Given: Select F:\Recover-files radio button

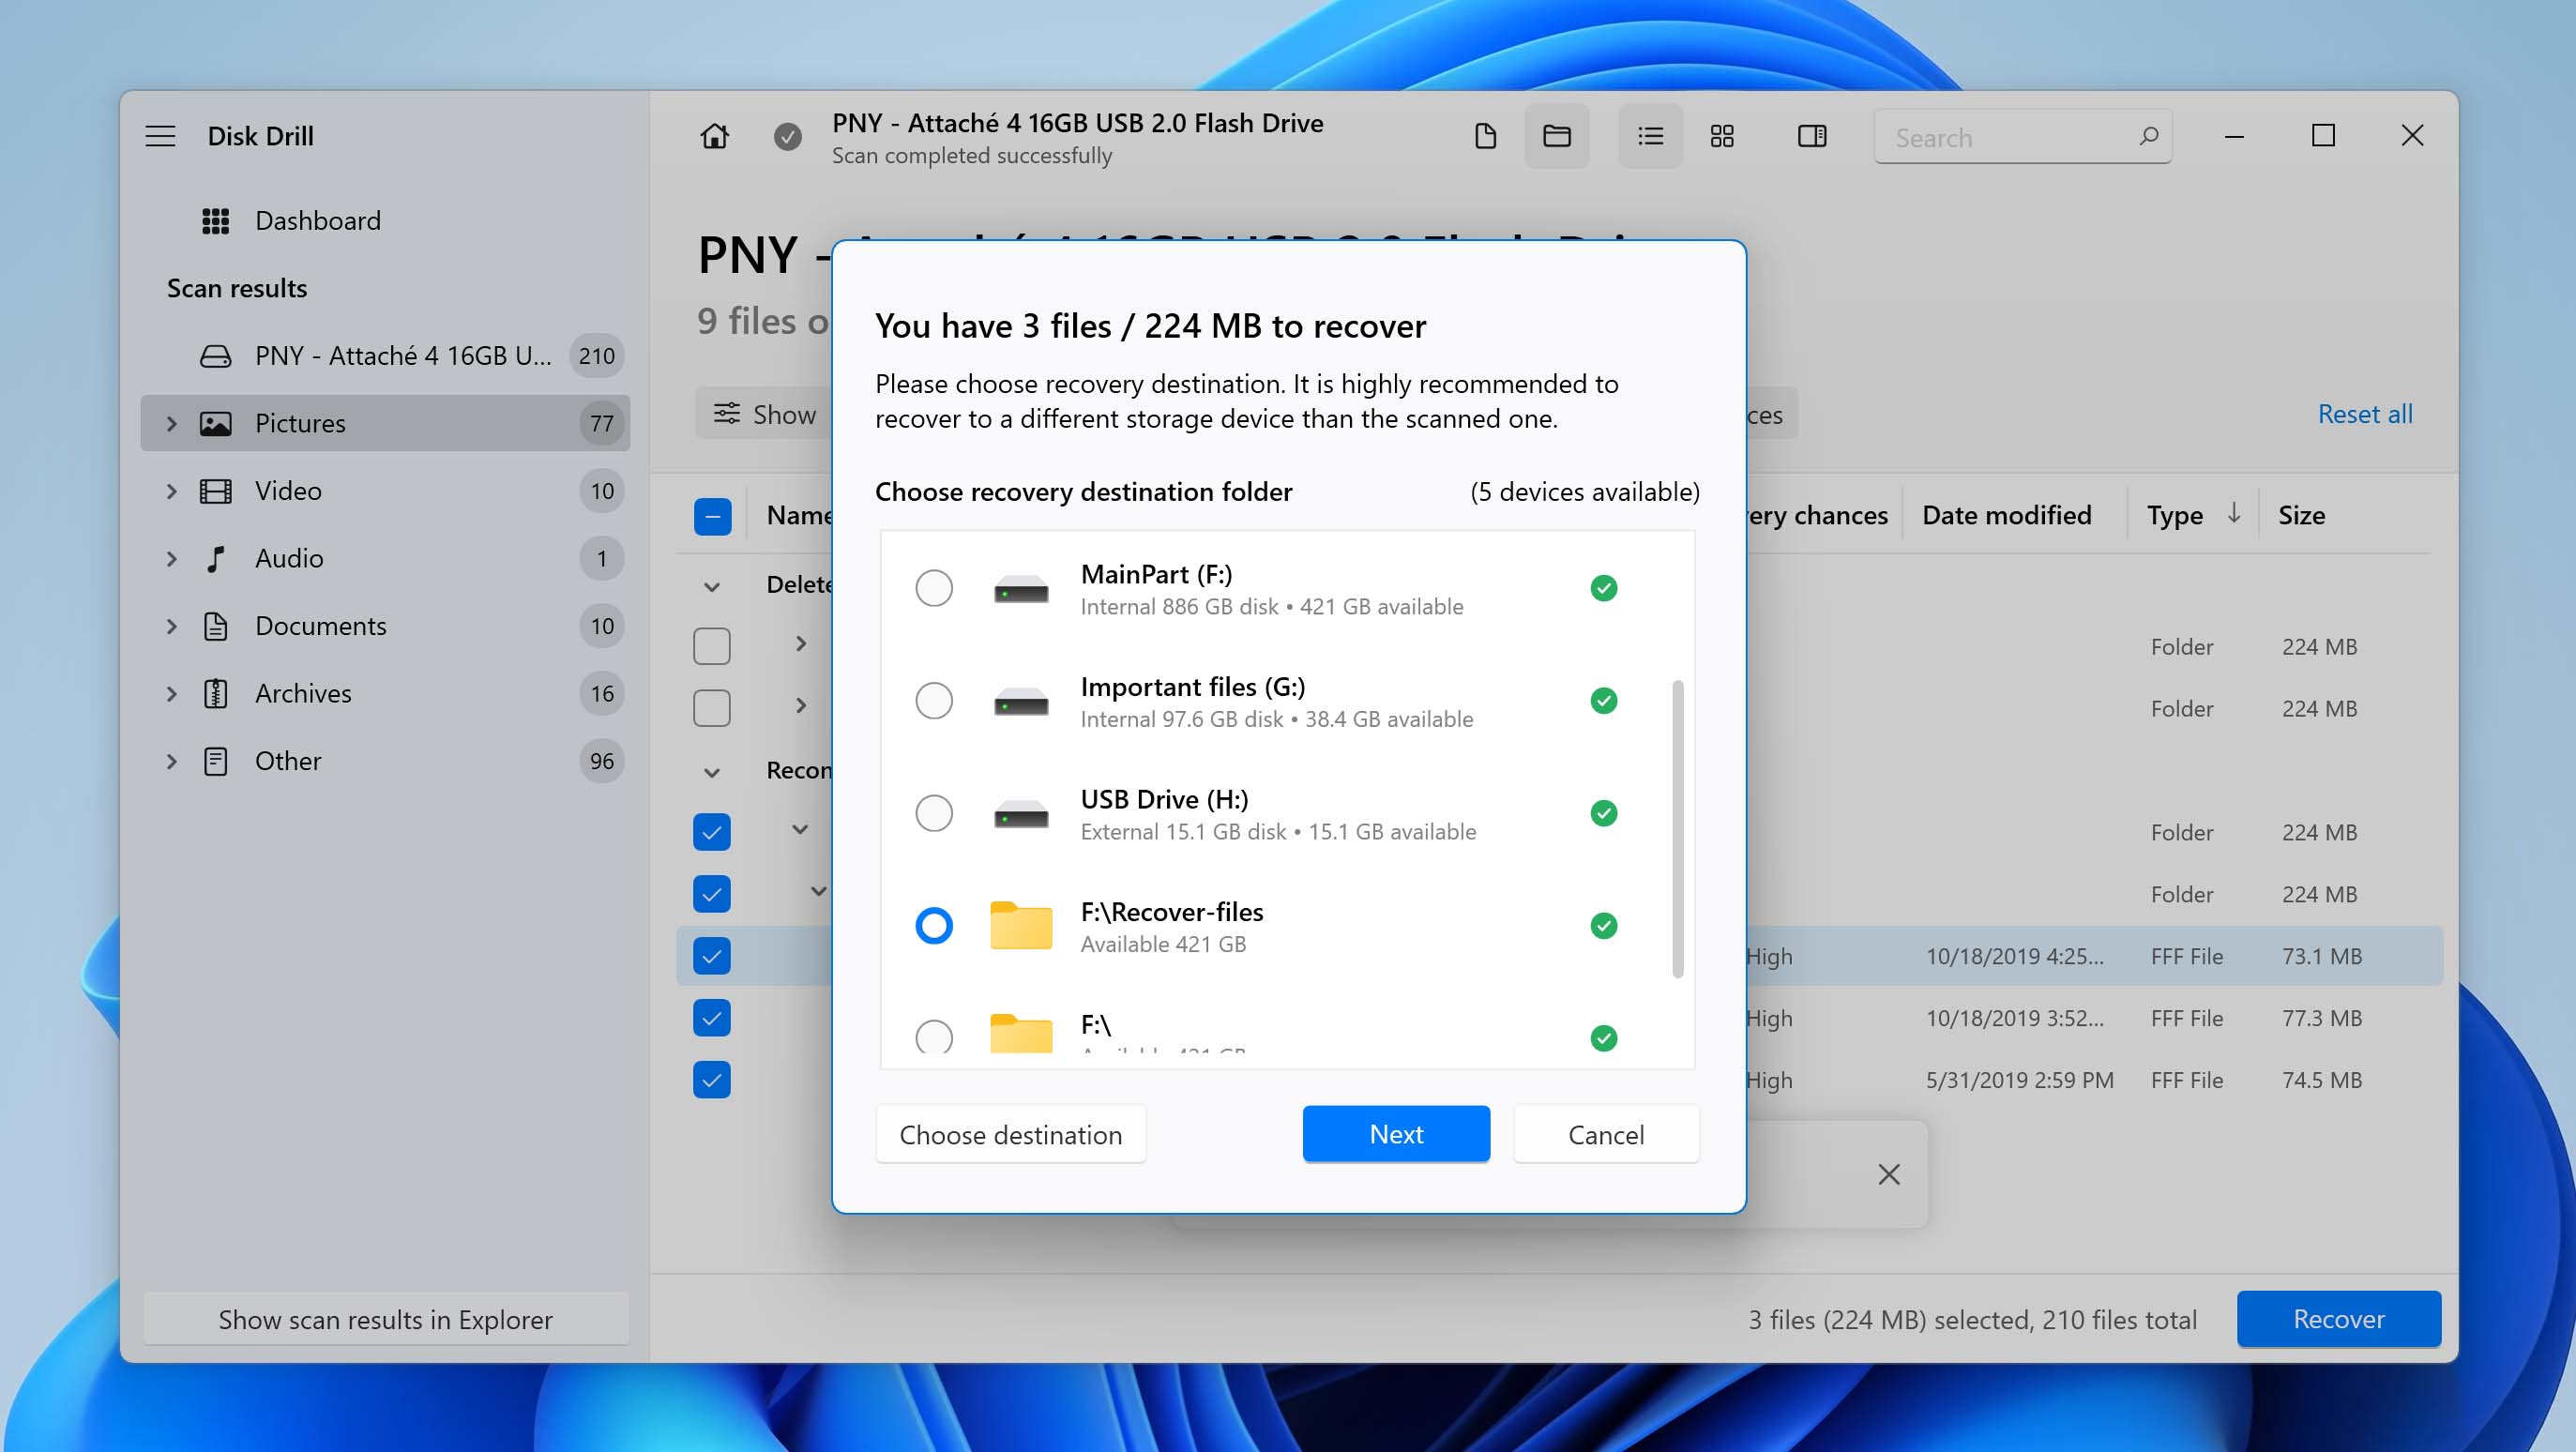Looking at the screenshot, I should [934, 926].
